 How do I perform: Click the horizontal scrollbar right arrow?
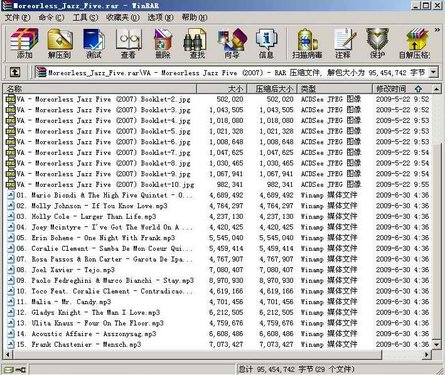(427, 355)
